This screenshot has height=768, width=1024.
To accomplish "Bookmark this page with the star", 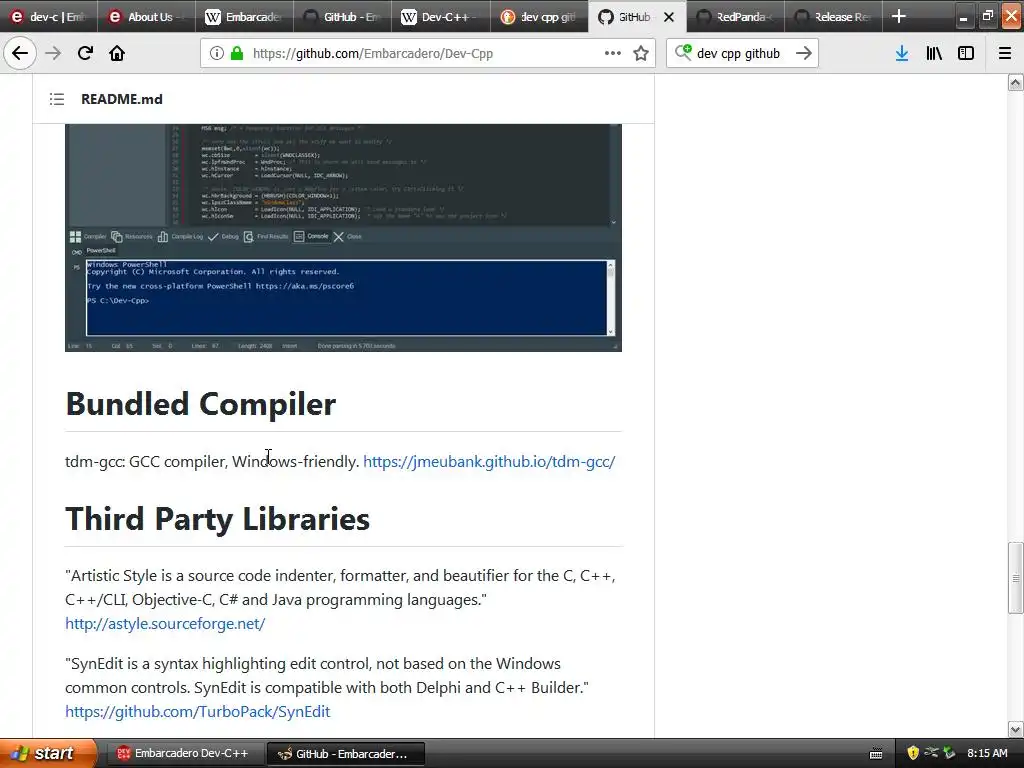I will click(x=641, y=54).
